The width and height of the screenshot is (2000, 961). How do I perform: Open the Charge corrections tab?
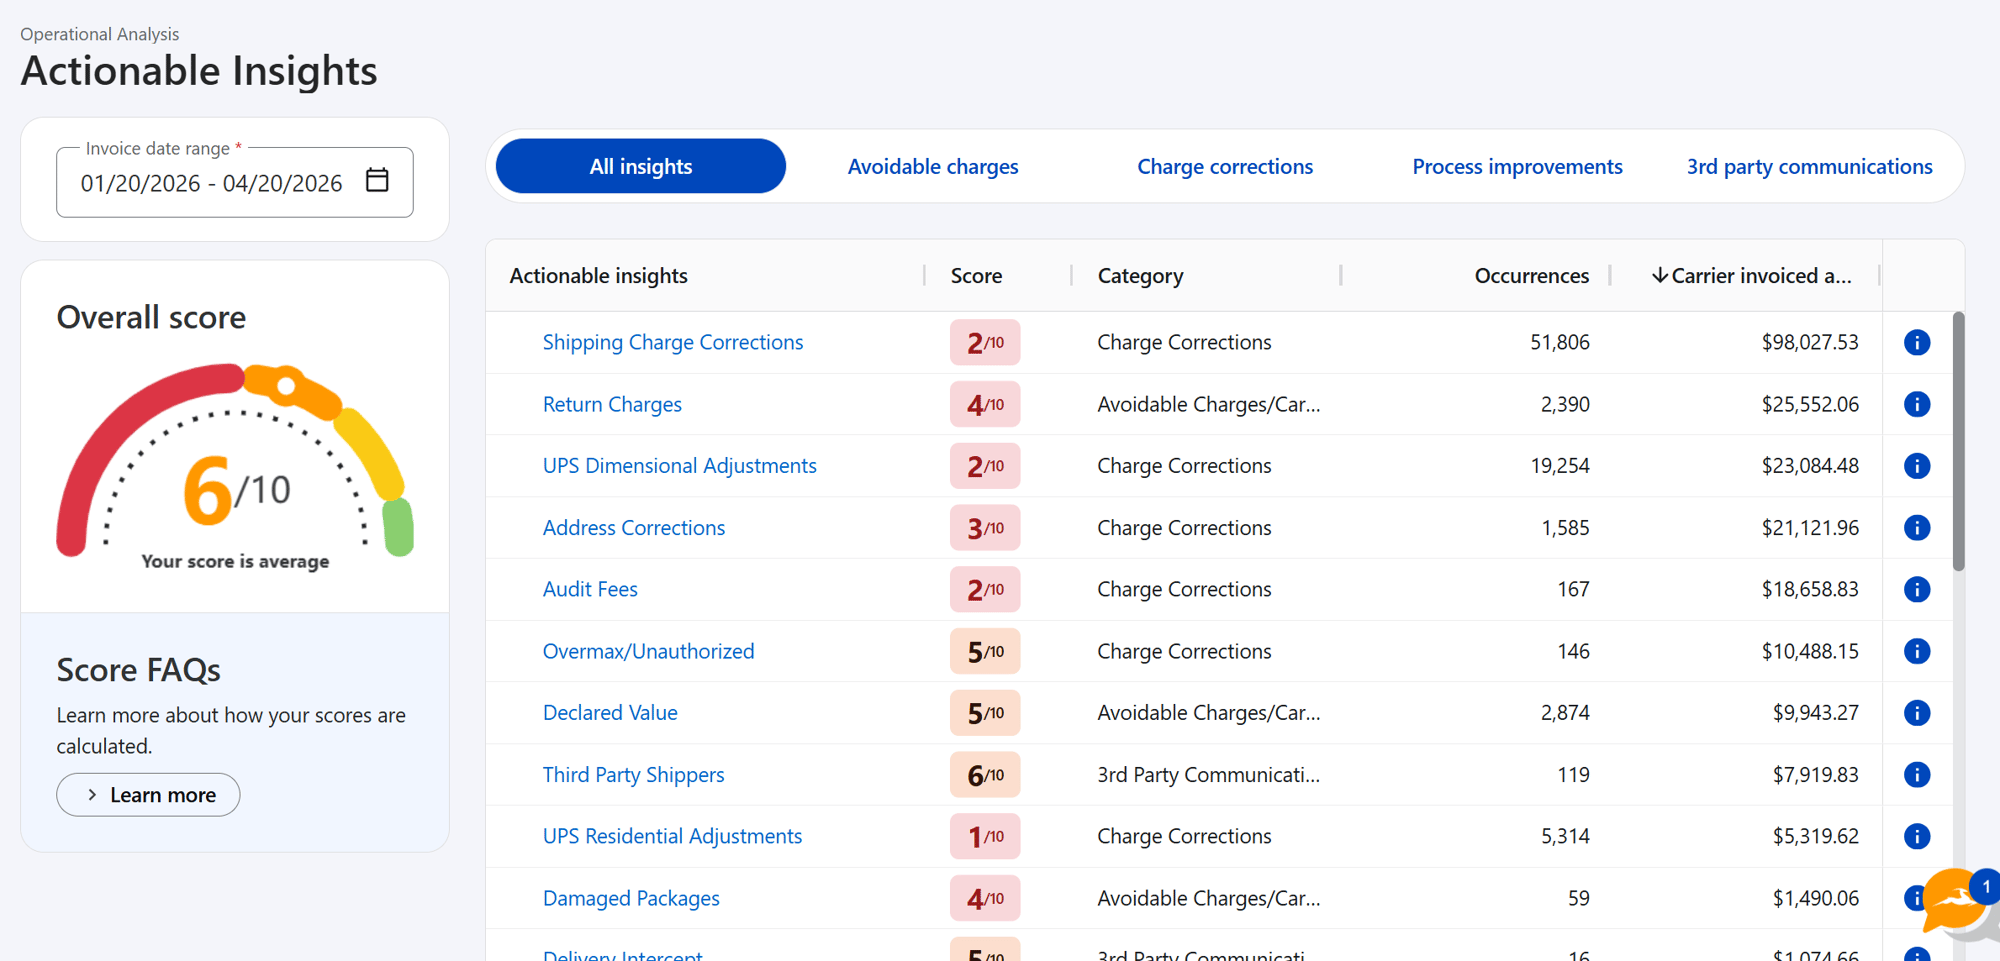[1225, 166]
